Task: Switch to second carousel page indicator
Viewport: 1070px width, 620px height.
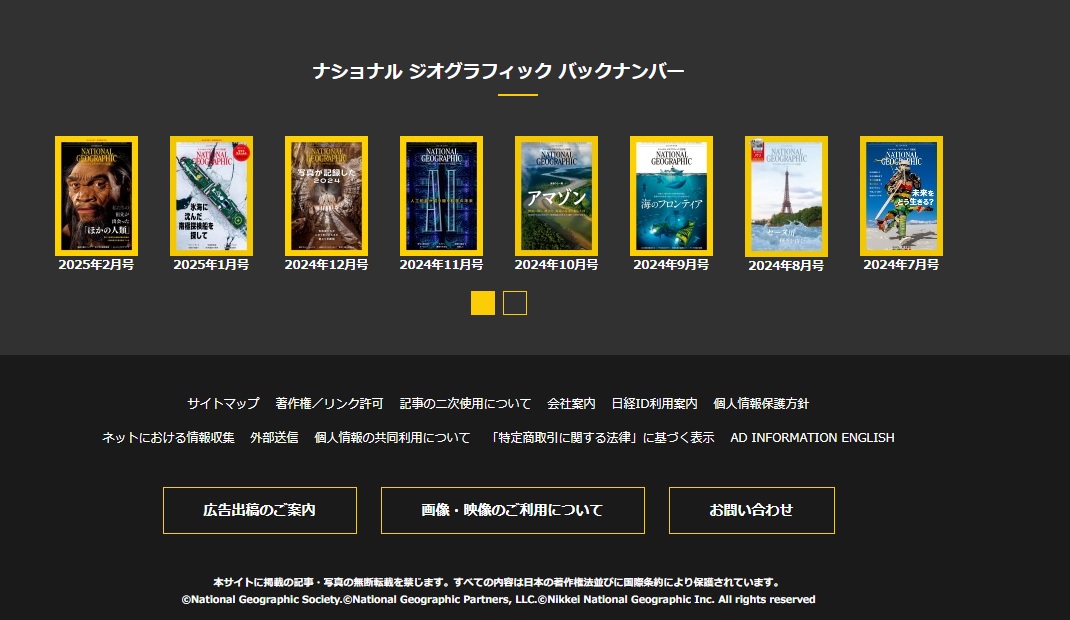Action: 515,303
